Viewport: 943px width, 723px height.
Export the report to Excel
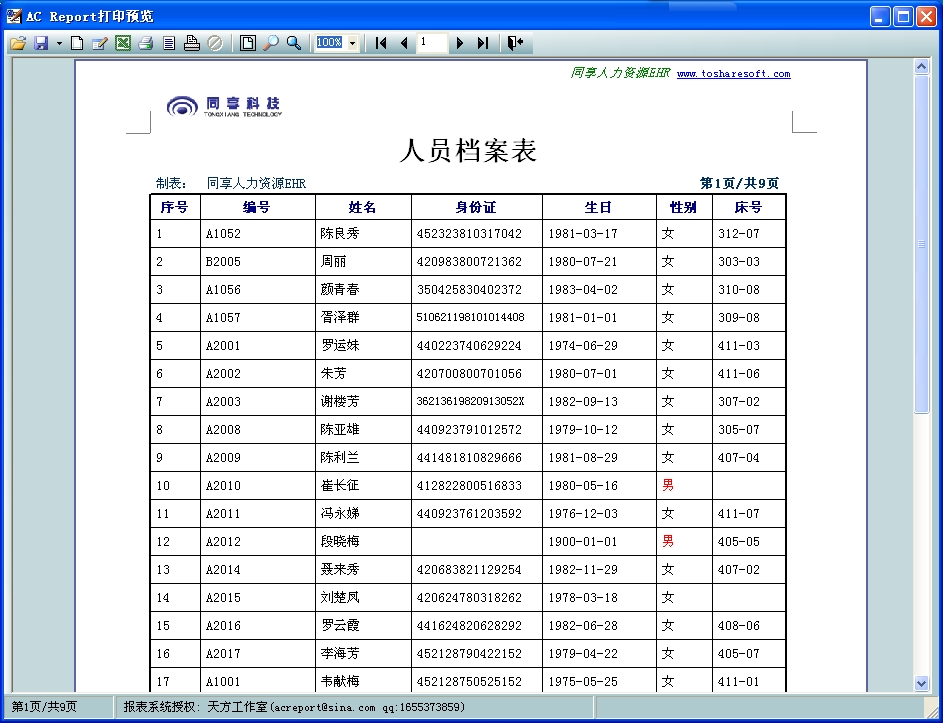[123, 43]
